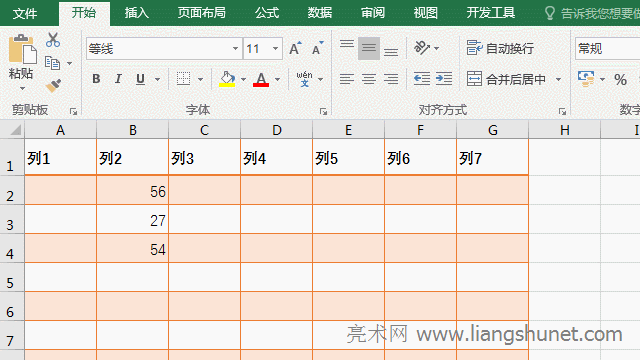Toggle Italic formatting
This screenshot has height=360, width=640.
pyautogui.click(x=118, y=79)
